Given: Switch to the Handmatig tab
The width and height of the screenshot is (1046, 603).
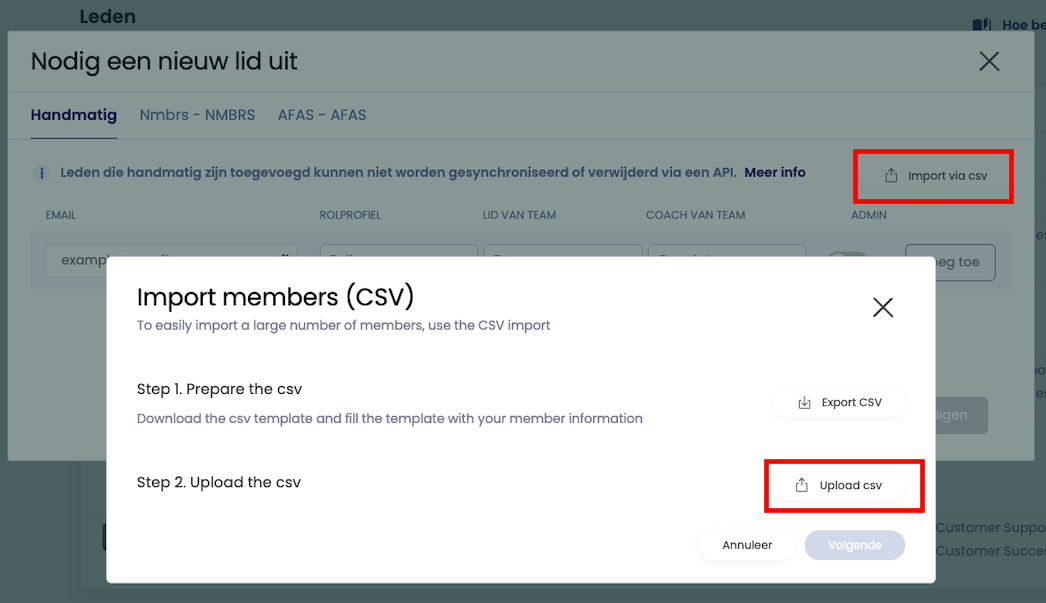Looking at the screenshot, I should [x=74, y=115].
